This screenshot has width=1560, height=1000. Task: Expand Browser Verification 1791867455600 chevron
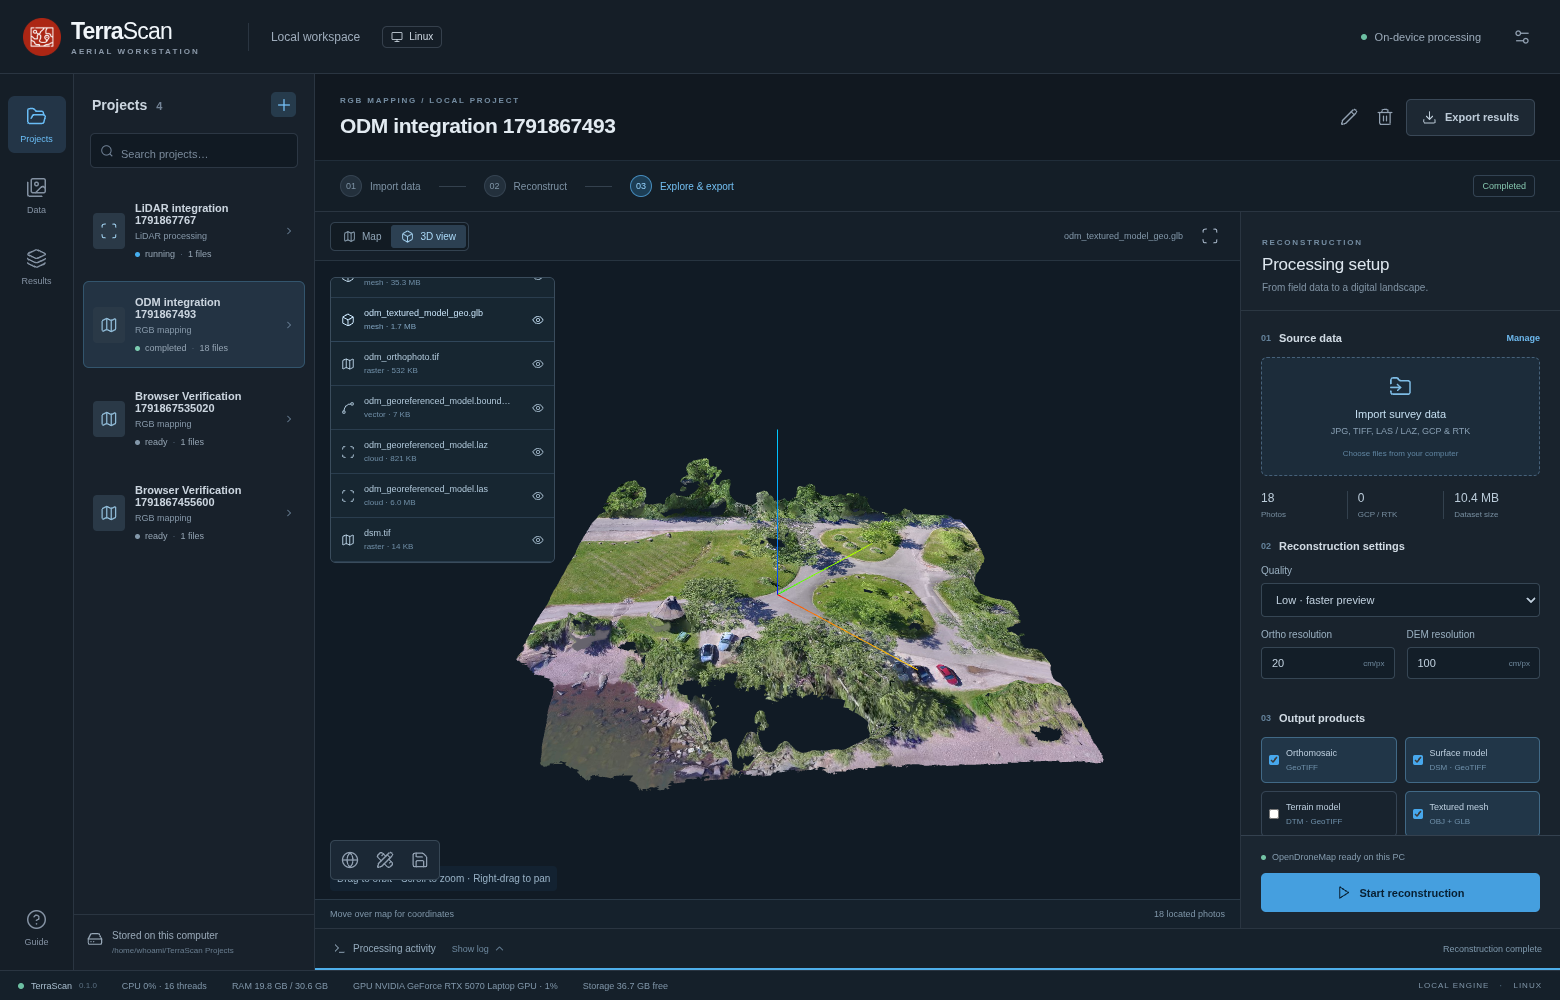click(289, 513)
